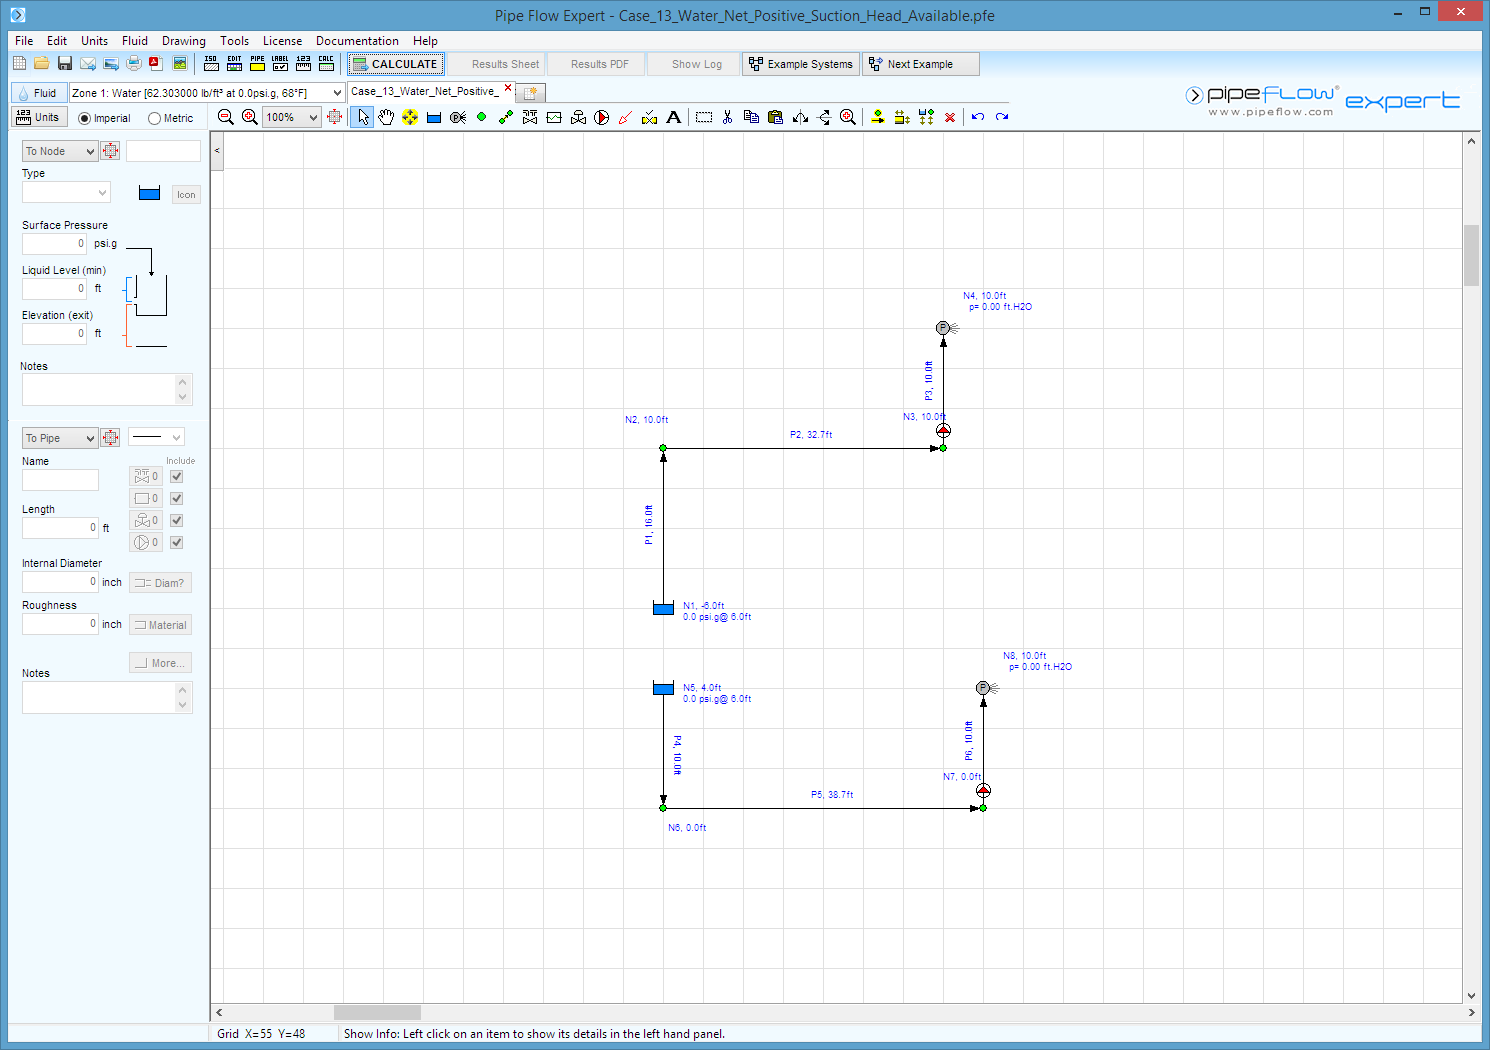Open the fluid zone dropdown

(337, 92)
